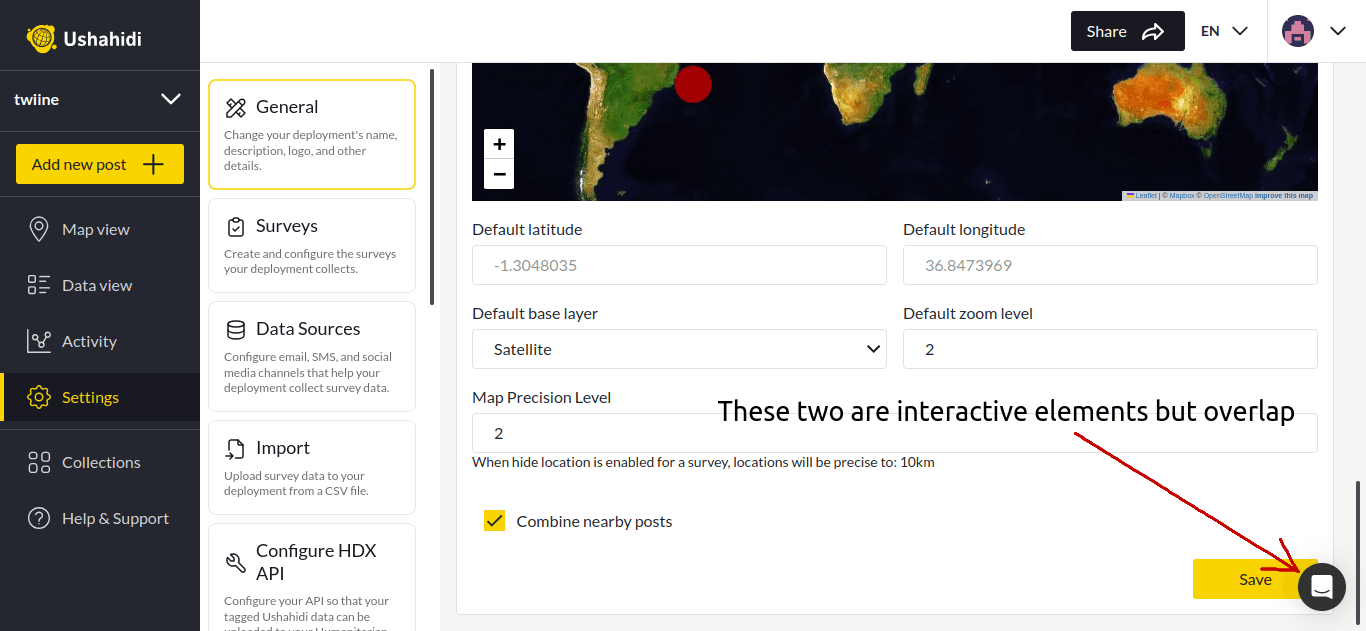Open Collections in the sidebar
The height and width of the screenshot is (631, 1366).
[101, 462]
